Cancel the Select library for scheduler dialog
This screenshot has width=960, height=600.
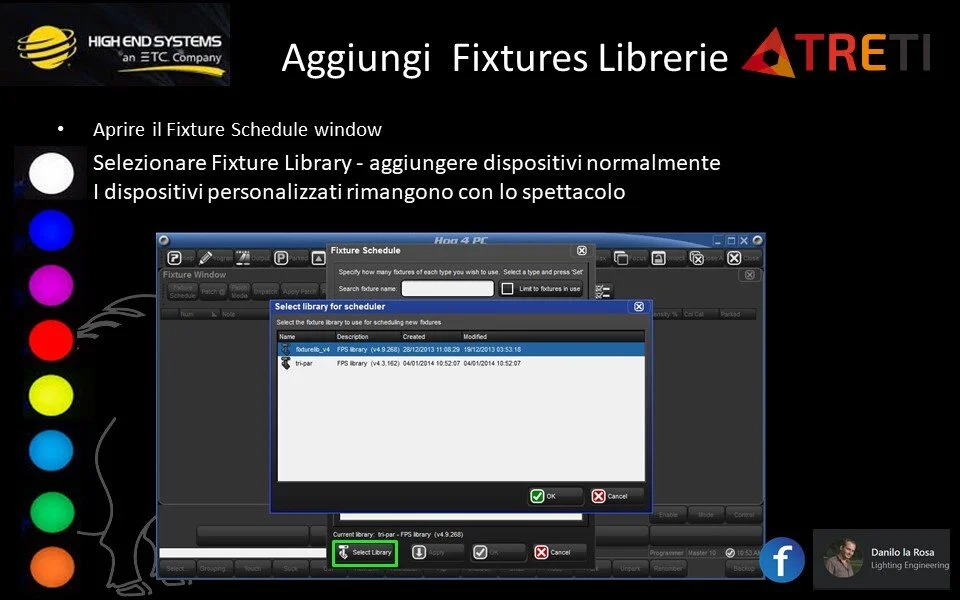click(617, 496)
